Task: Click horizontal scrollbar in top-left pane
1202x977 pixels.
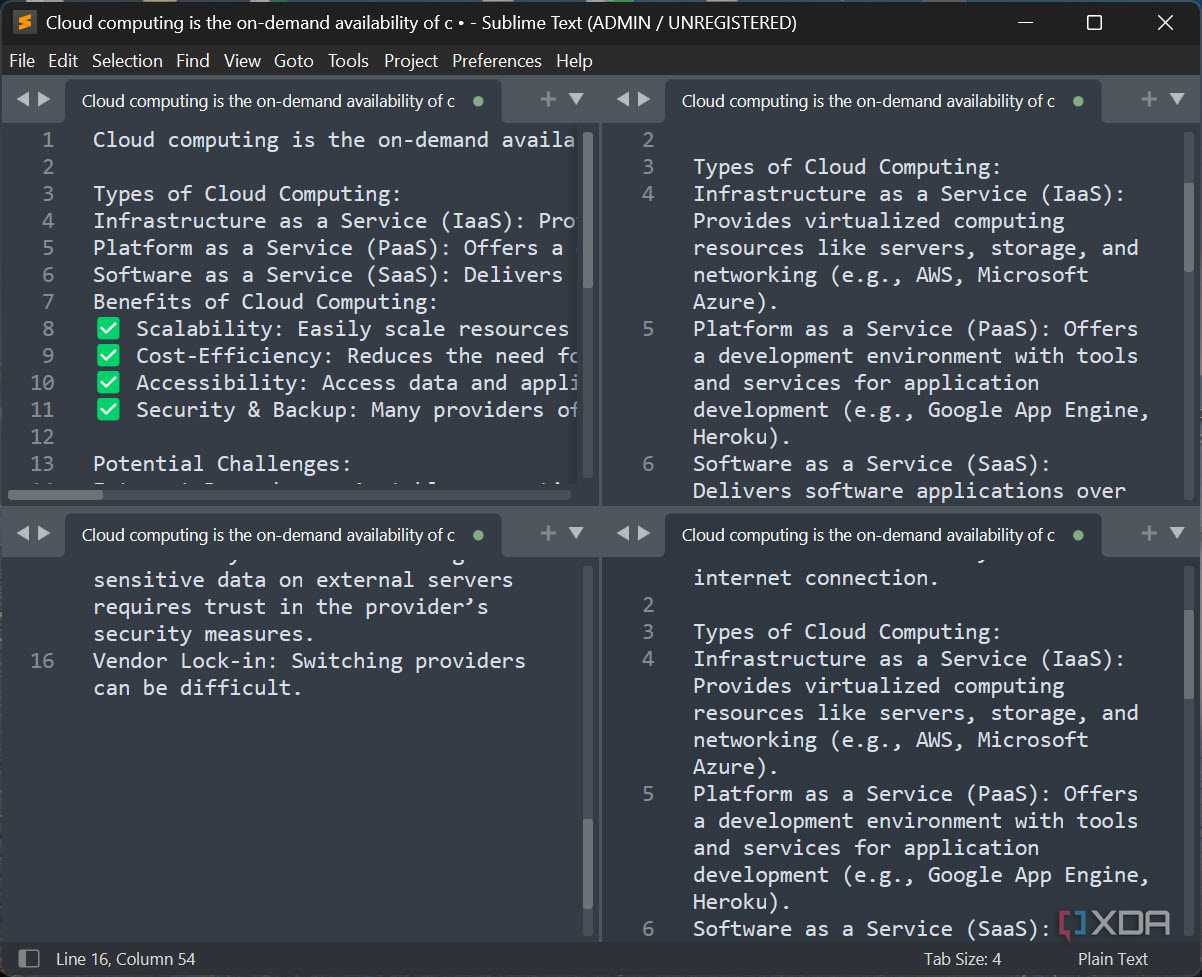Action: [x=55, y=494]
